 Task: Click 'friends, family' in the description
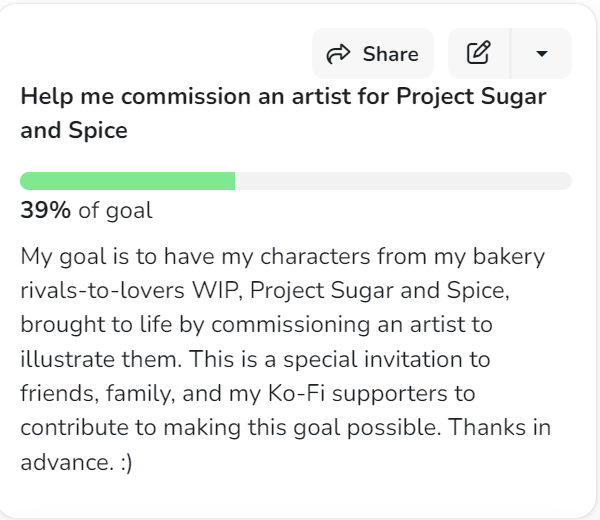pyautogui.click(x=98, y=394)
